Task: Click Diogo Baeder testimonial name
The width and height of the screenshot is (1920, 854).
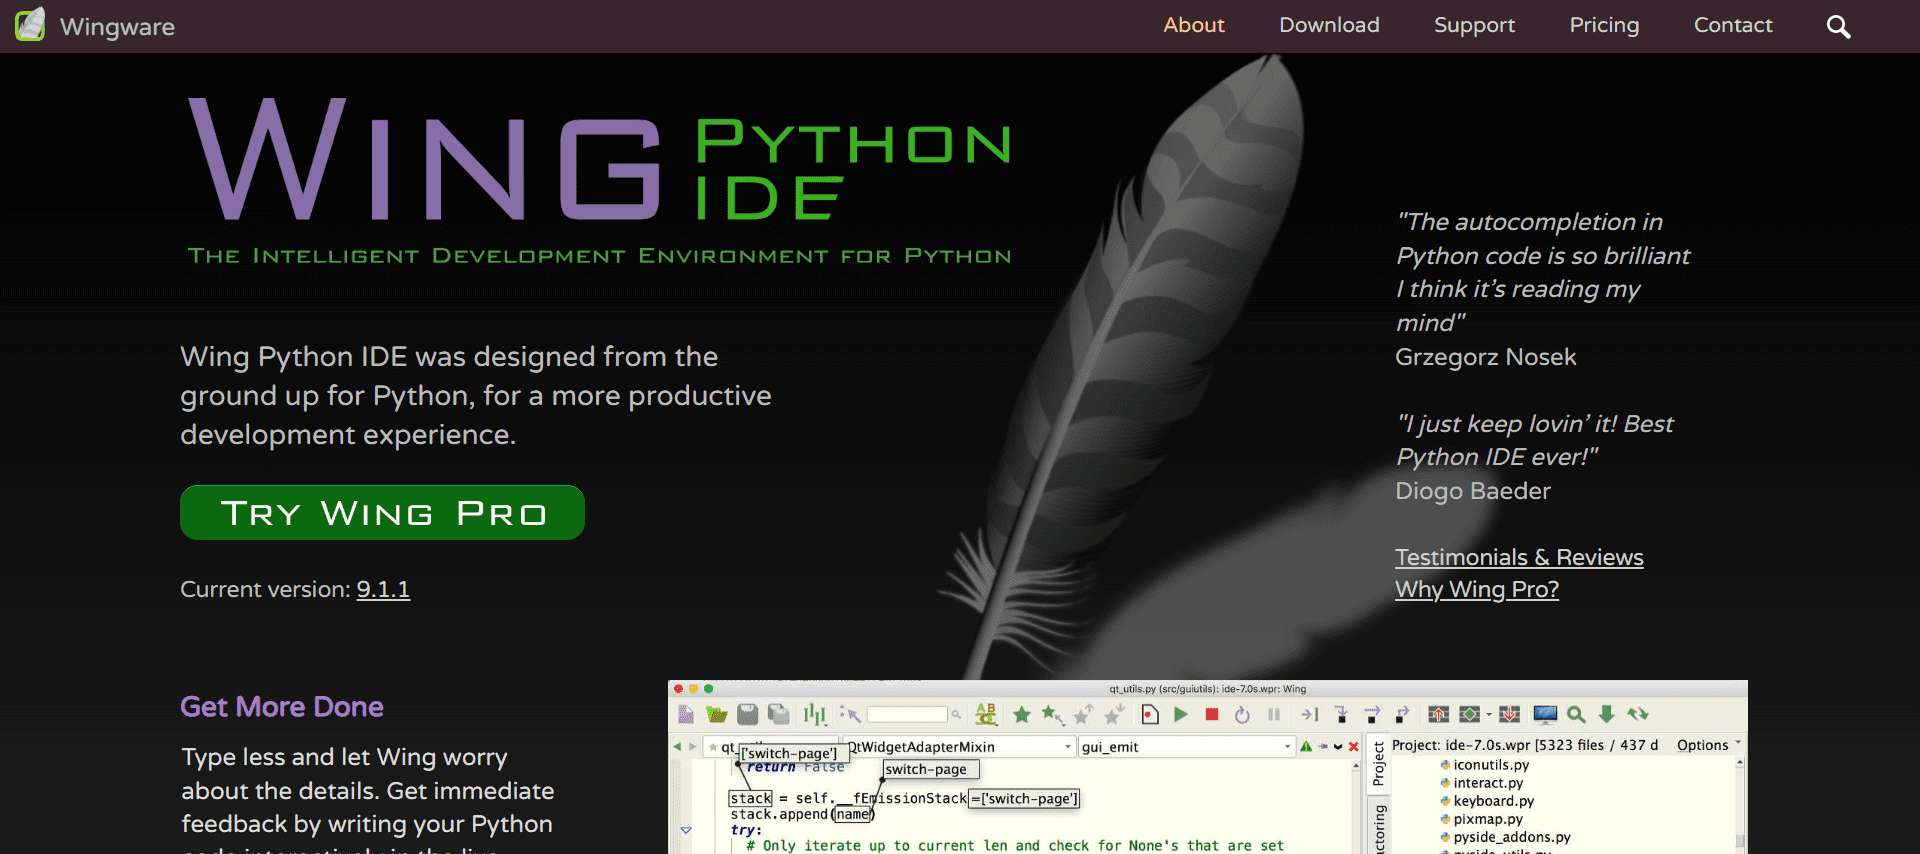Action: pyautogui.click(x=1473, y=491)
